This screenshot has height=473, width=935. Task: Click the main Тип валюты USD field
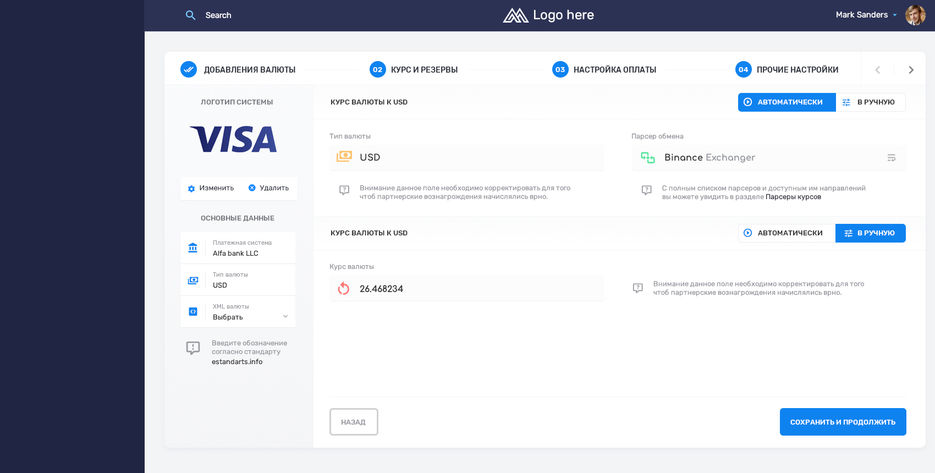point(466,157)
